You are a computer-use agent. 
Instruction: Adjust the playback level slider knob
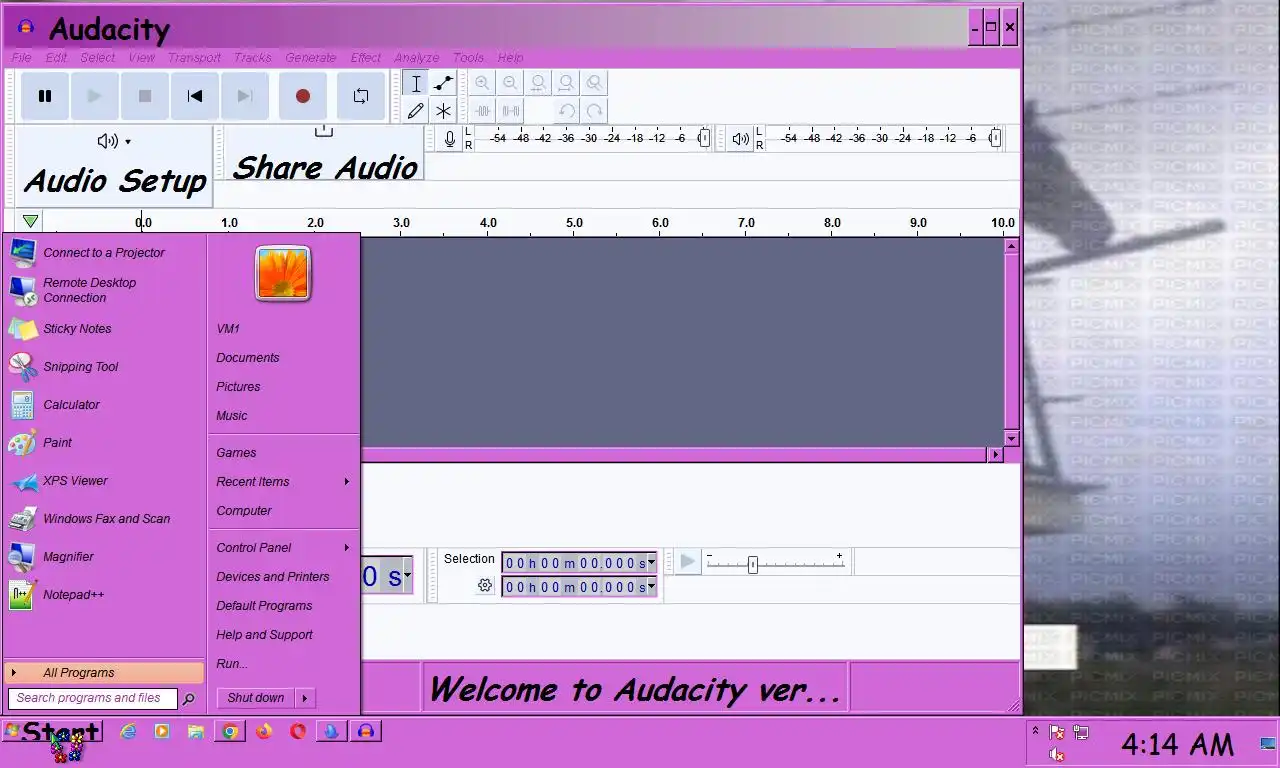[995, 139]
